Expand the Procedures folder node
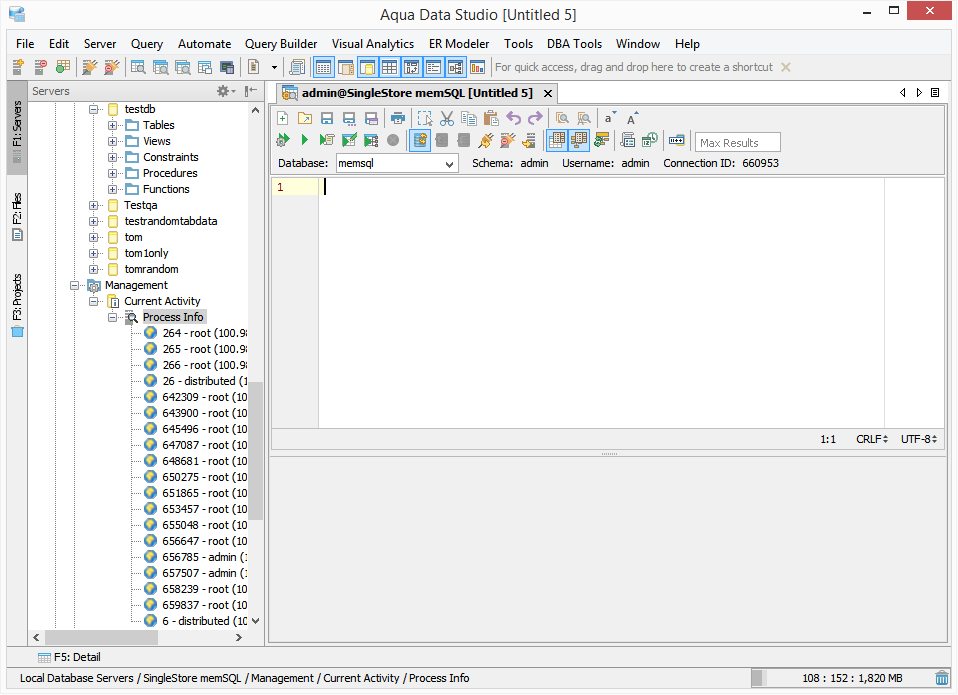This screenshot has height=695, width=958. (112, 173)
